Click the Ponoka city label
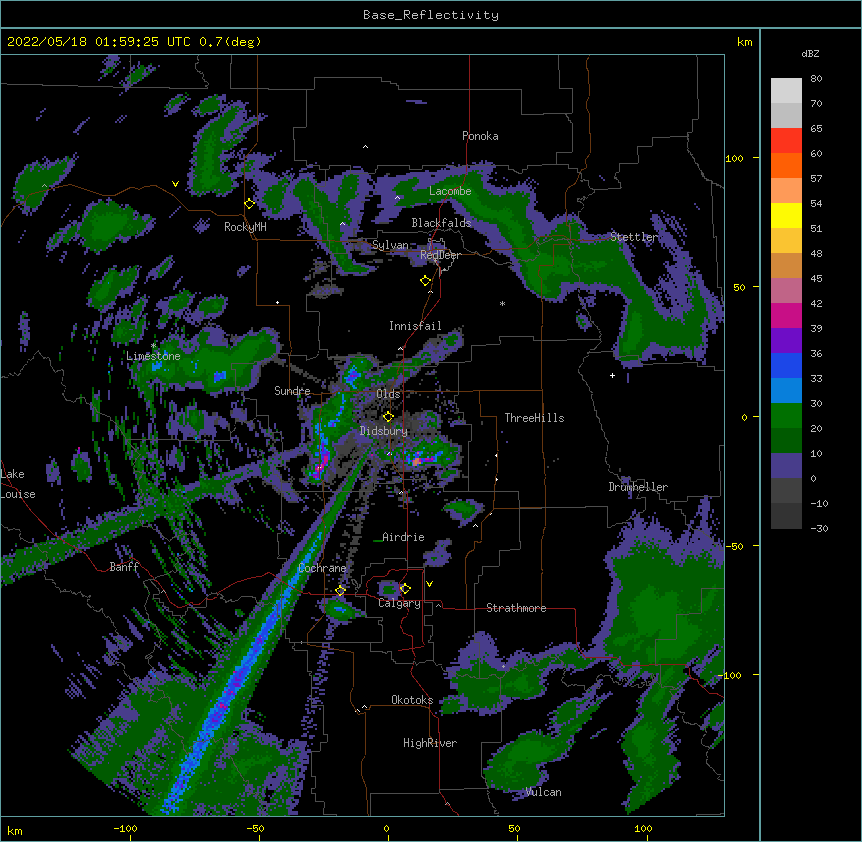The height and width of the screenshot is (842, 862). point(480,136)
